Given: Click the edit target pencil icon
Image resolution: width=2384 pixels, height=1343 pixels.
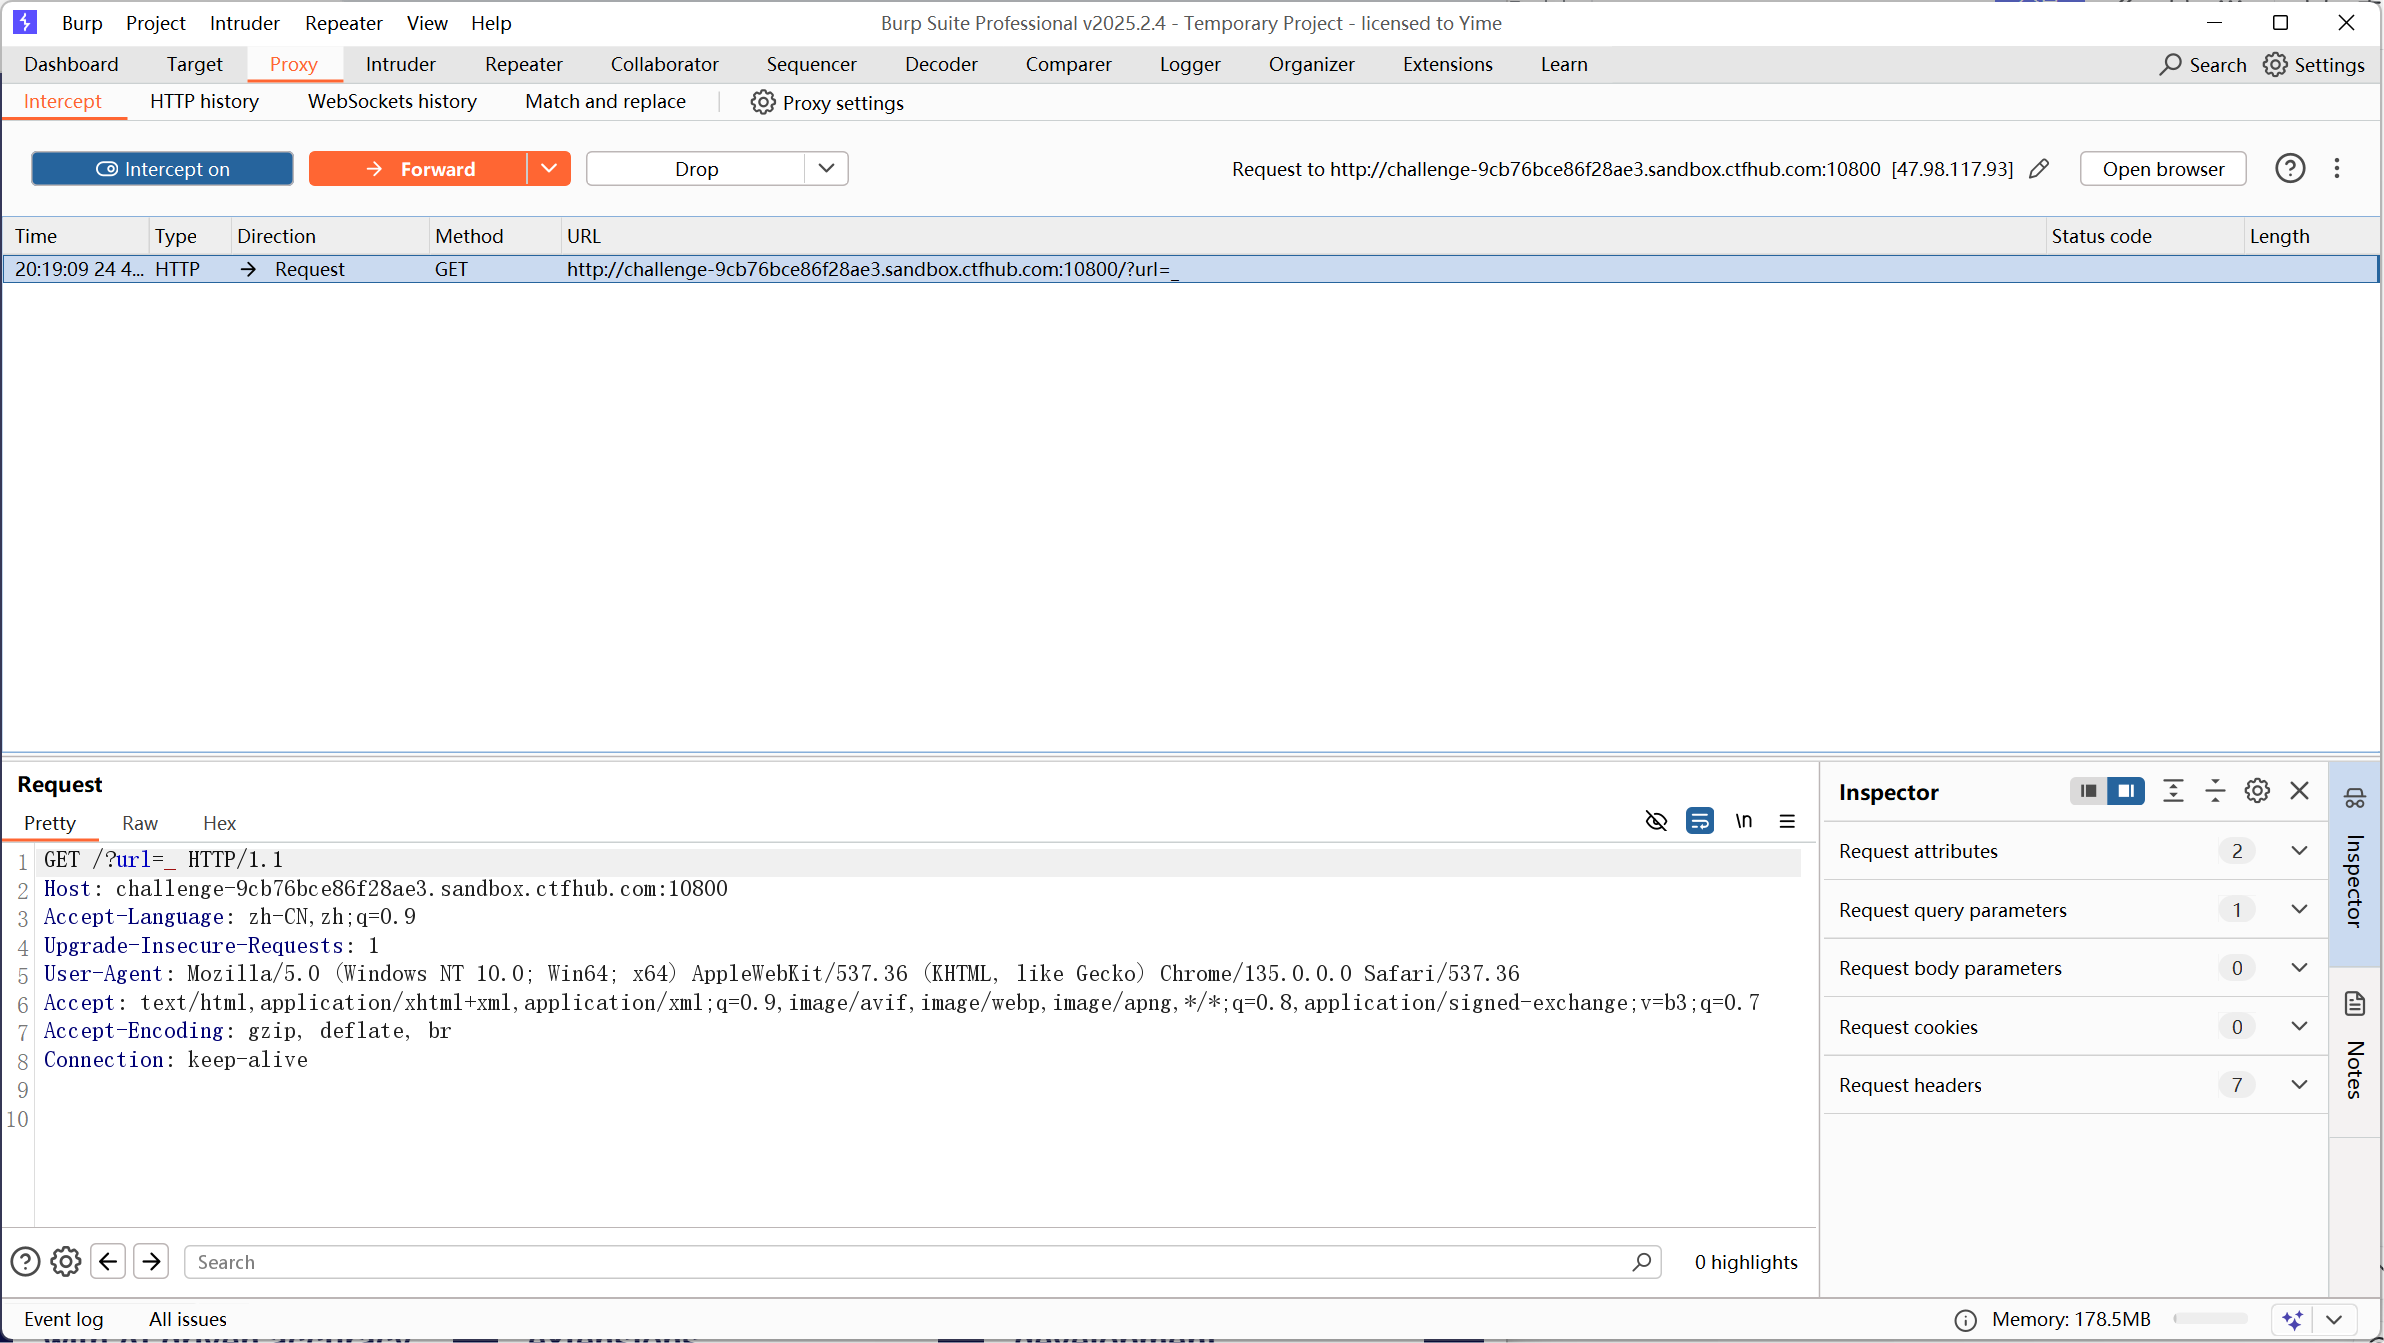Looking at the screenshot, I should click(x=2039, y=169).
